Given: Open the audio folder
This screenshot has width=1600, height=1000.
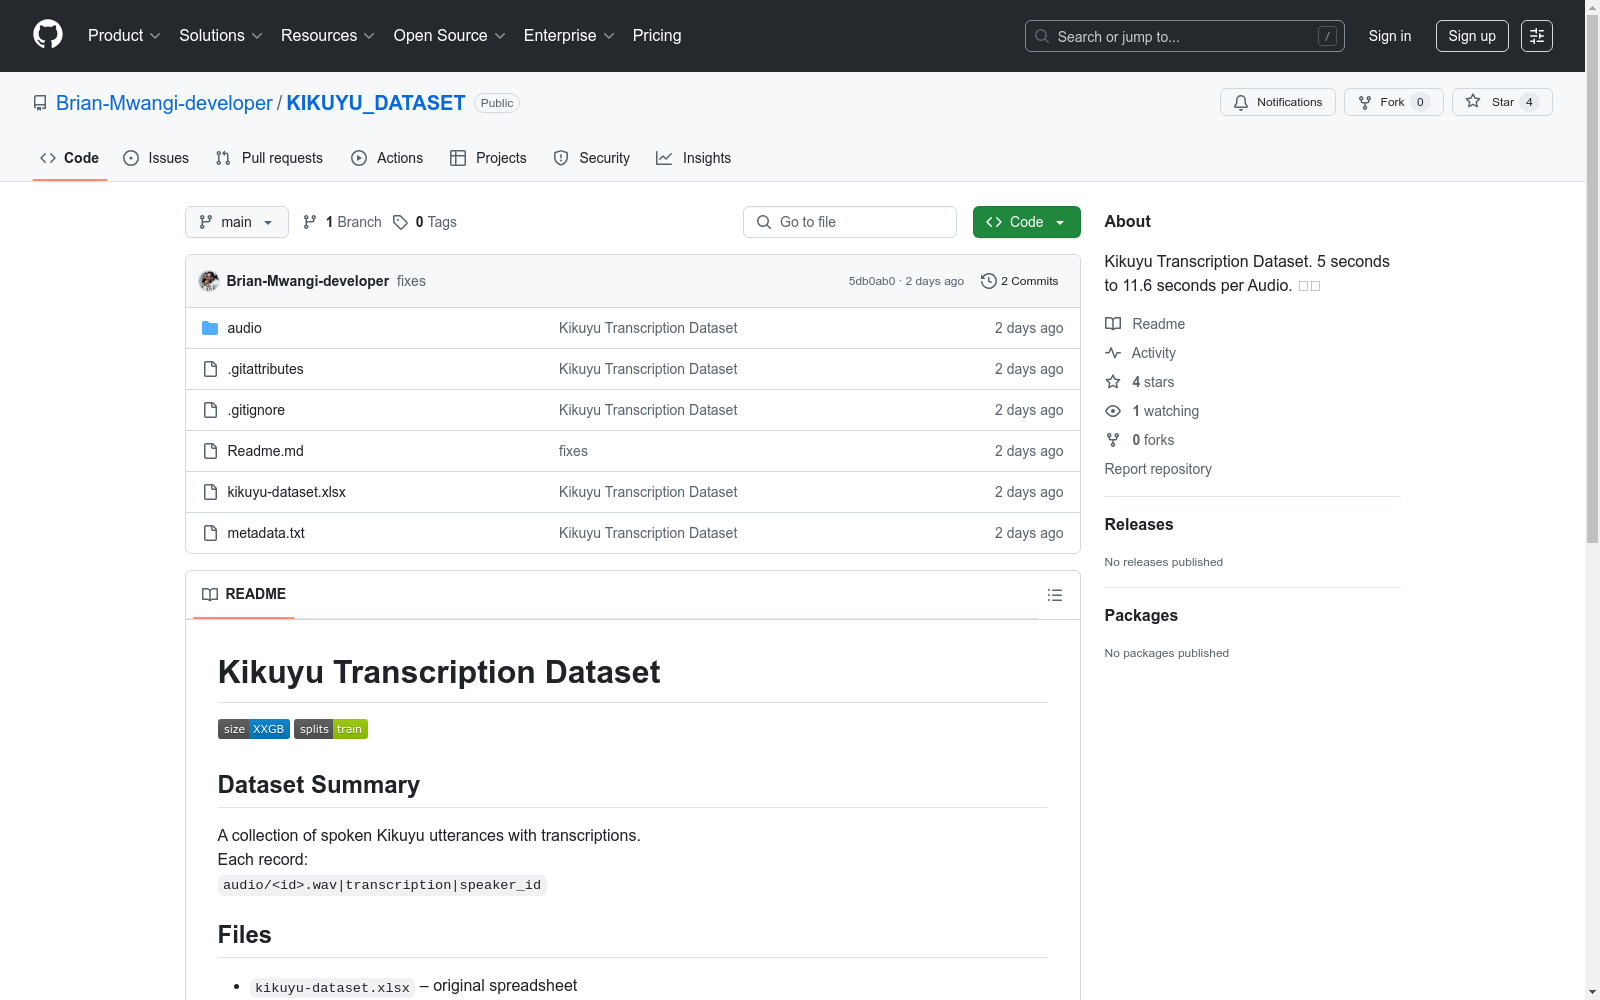Looking at the screenshot, I should [x=244, y=328].
